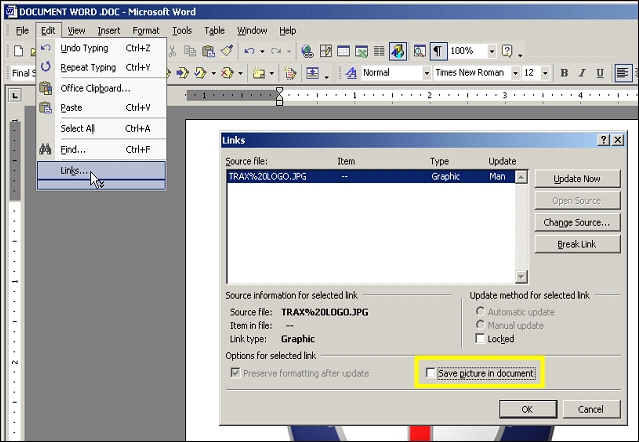This screenshot has height=442, width=639.
Task: Click the Styles and Formatting icon
Action: pos(351,73)
